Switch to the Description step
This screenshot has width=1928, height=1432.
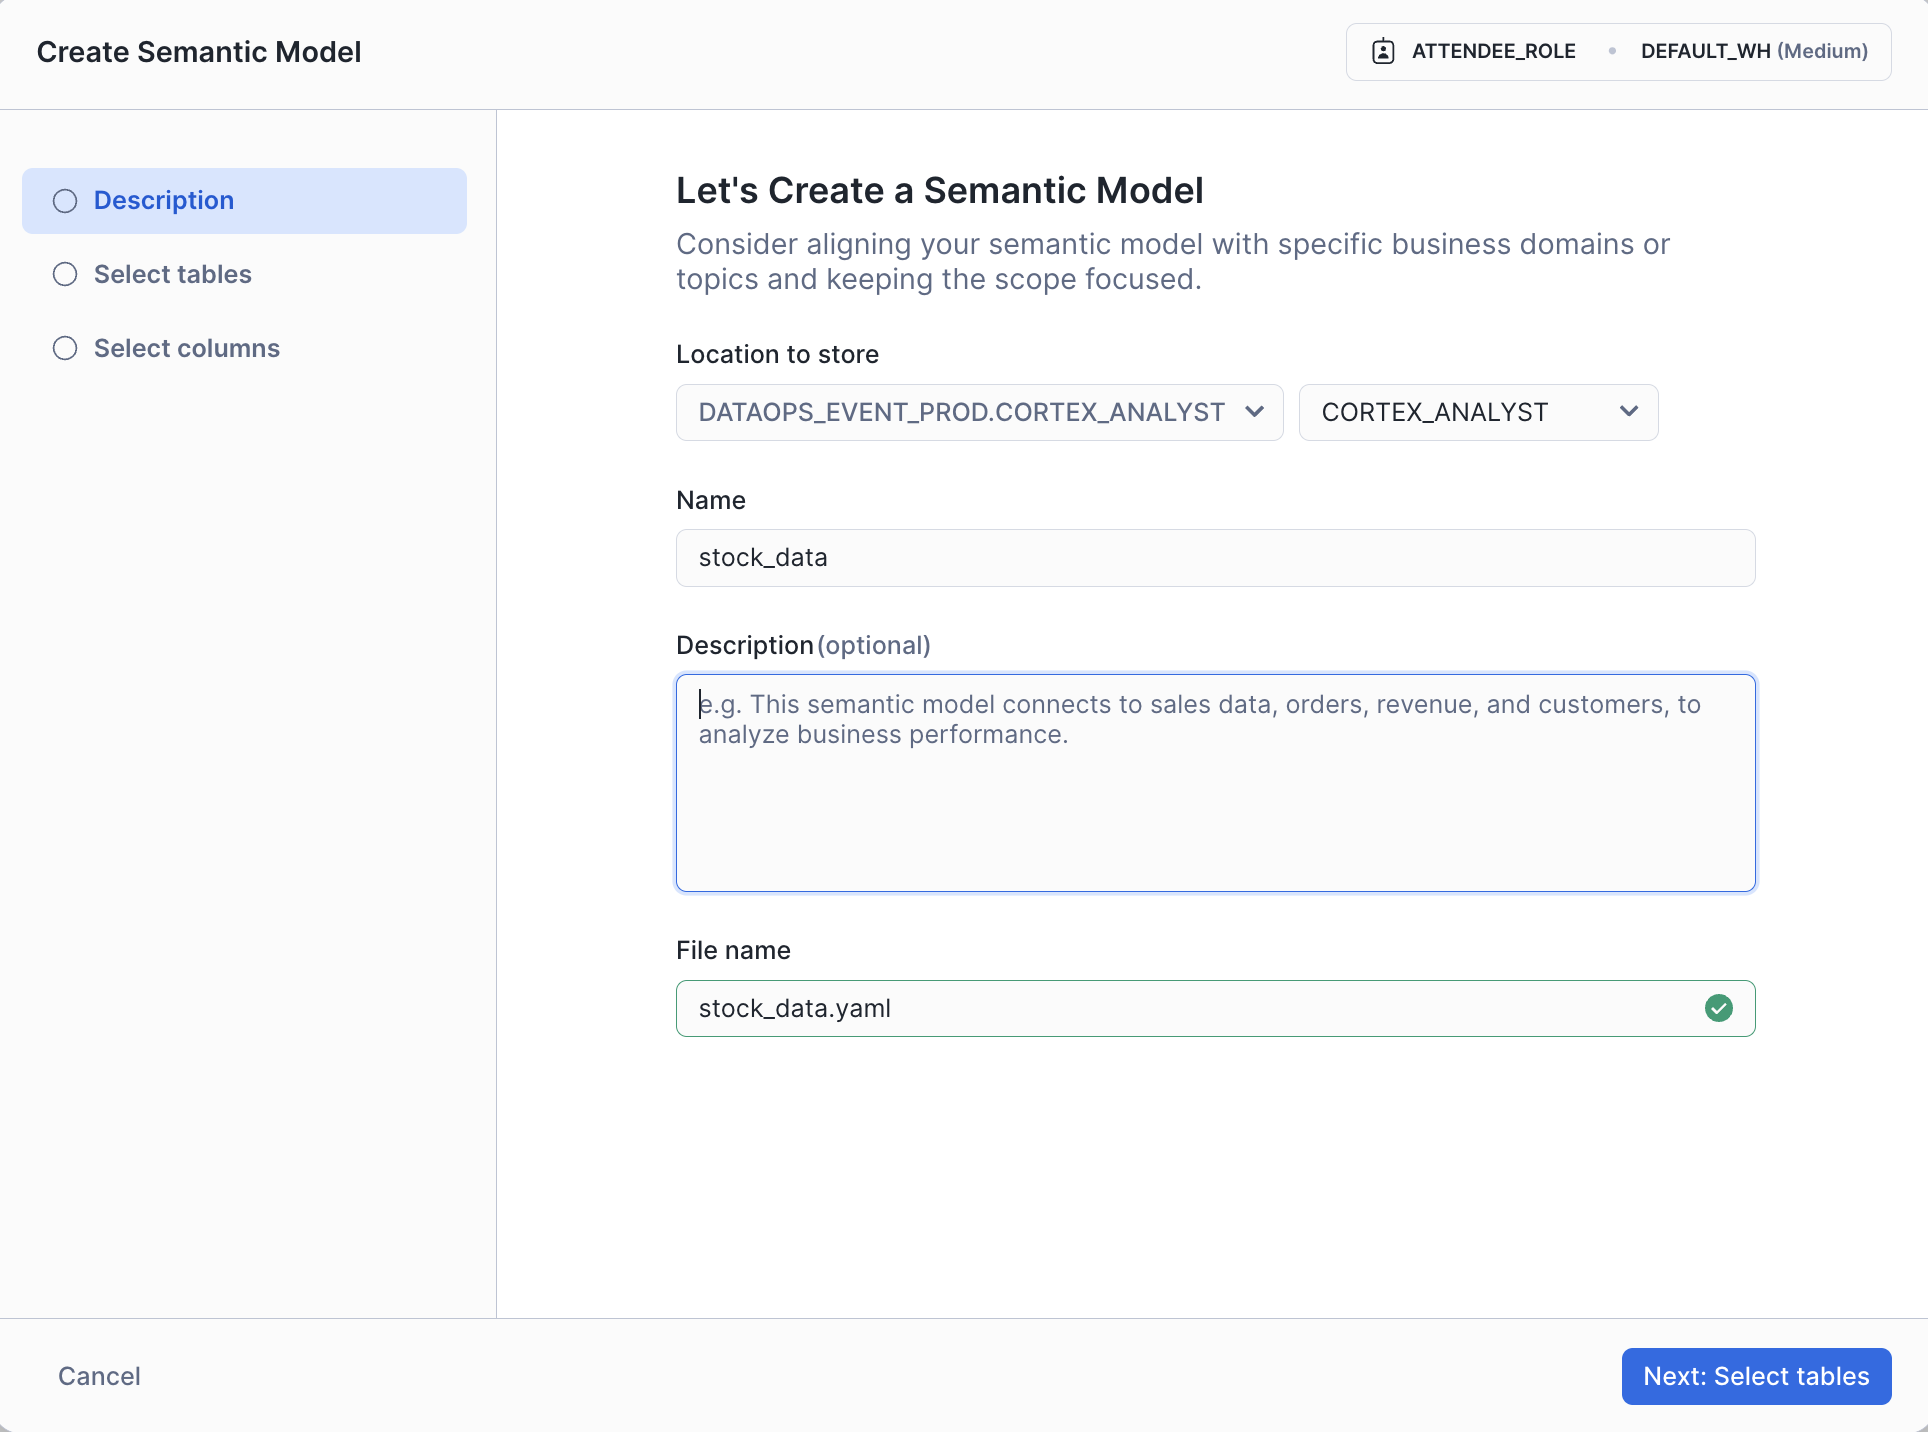point(164,201)
